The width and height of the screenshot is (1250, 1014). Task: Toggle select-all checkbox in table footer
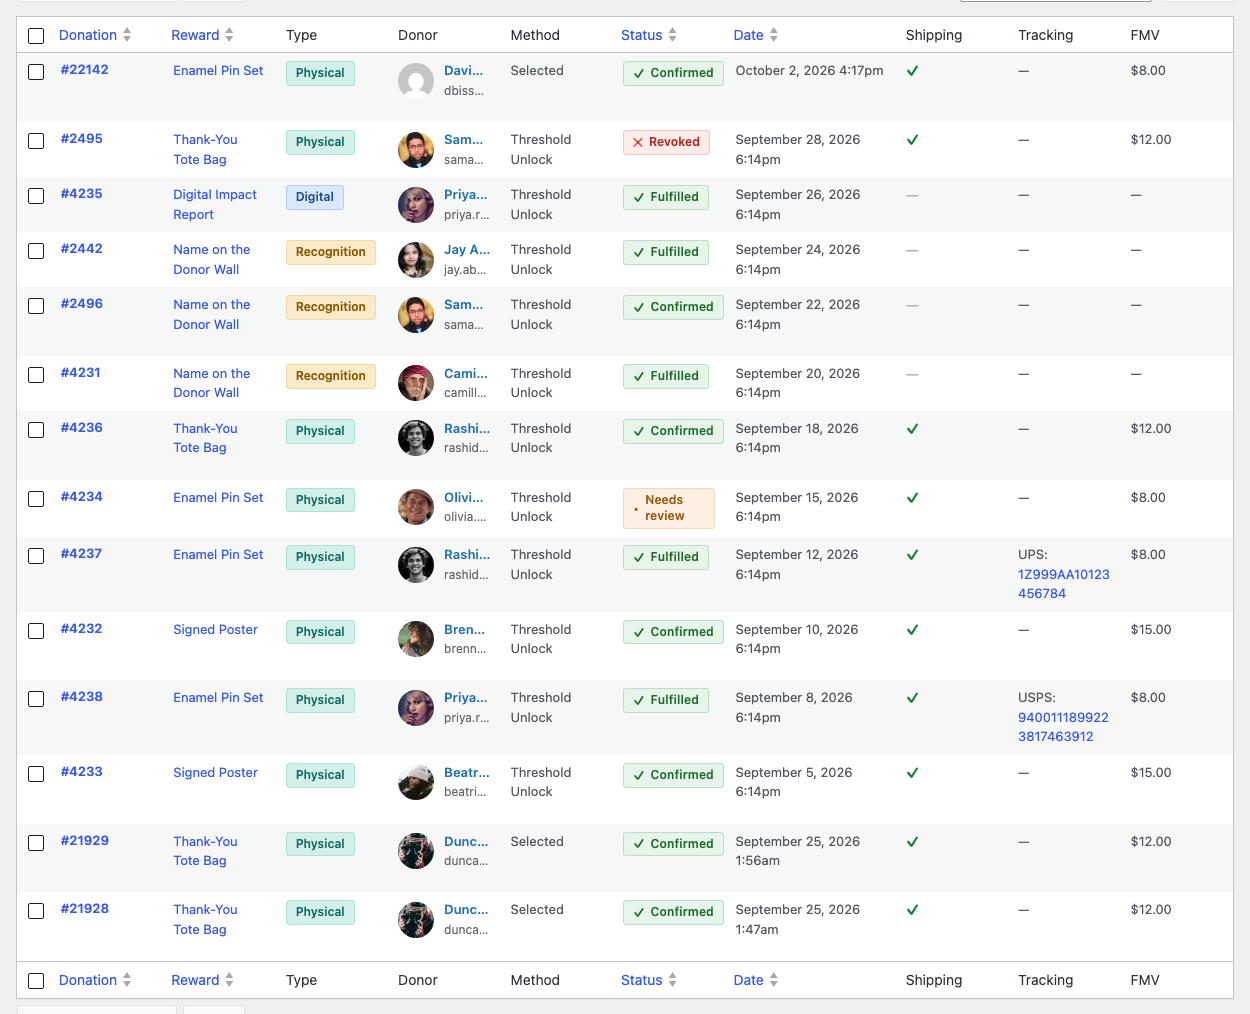[36, 981]
